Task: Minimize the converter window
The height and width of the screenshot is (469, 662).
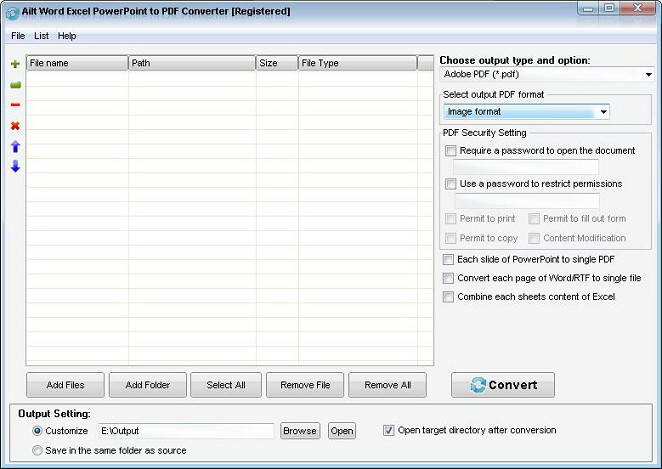Action: (x=588, y=8)
